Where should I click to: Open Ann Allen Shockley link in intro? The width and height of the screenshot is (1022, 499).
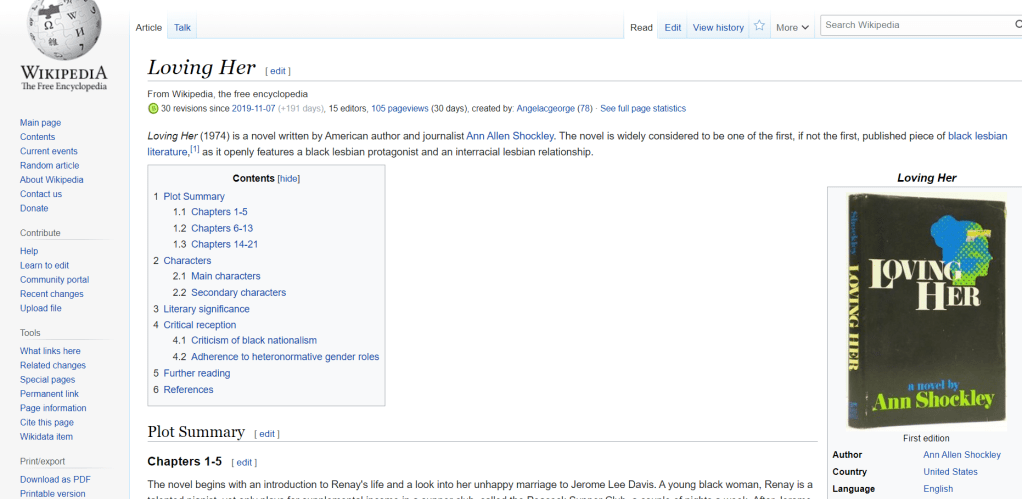point(510,136)
